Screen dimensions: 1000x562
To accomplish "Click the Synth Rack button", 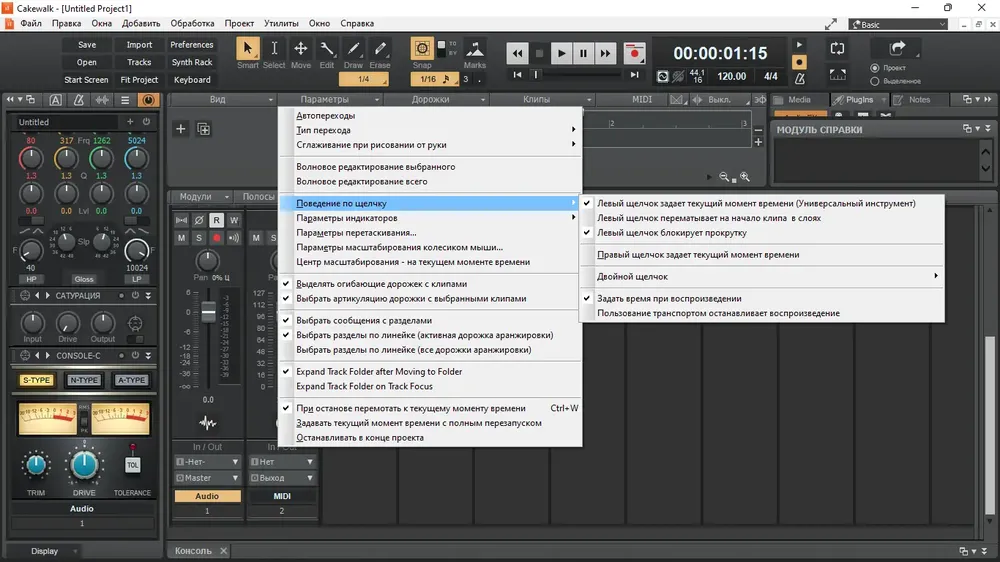I will [191, 63].
